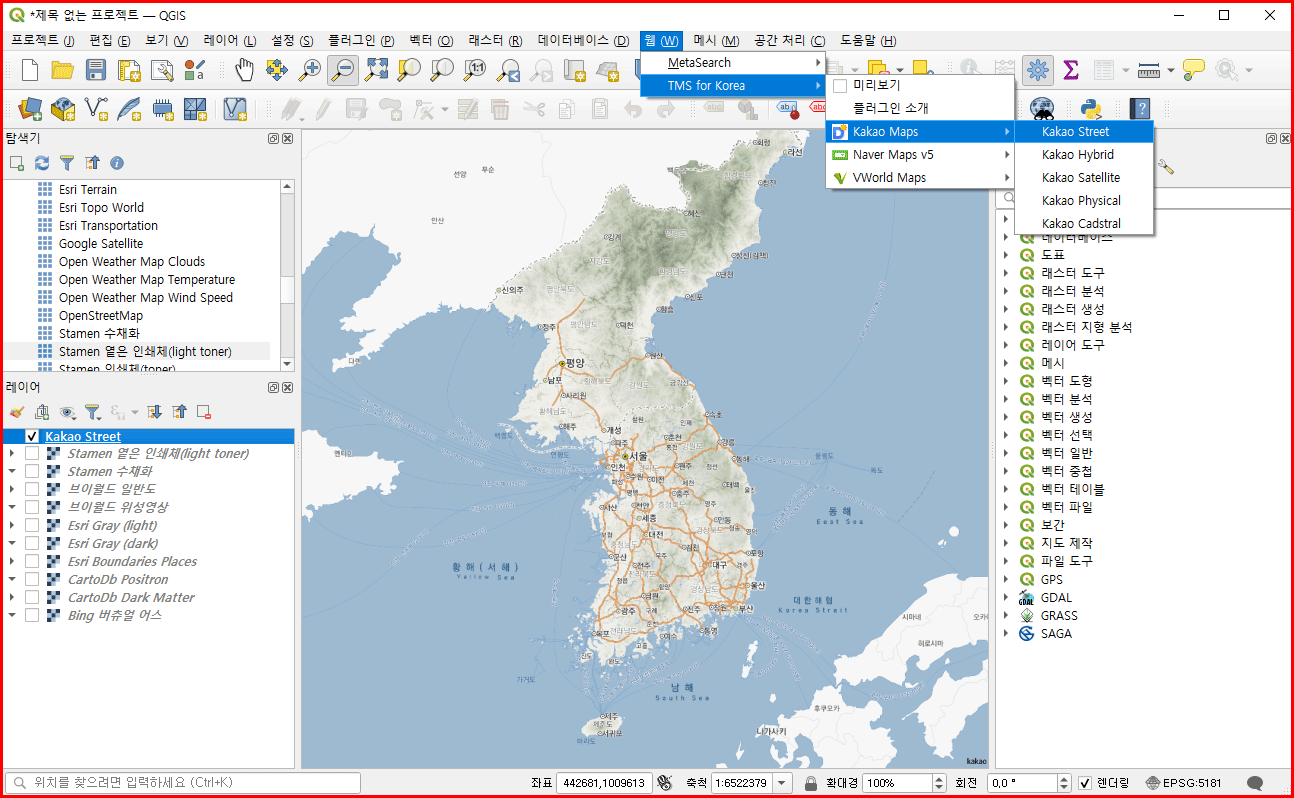Open the measure tool dropdown arrow
The width and height of the screenshot is (1294, 798).
click(1170, 70)
